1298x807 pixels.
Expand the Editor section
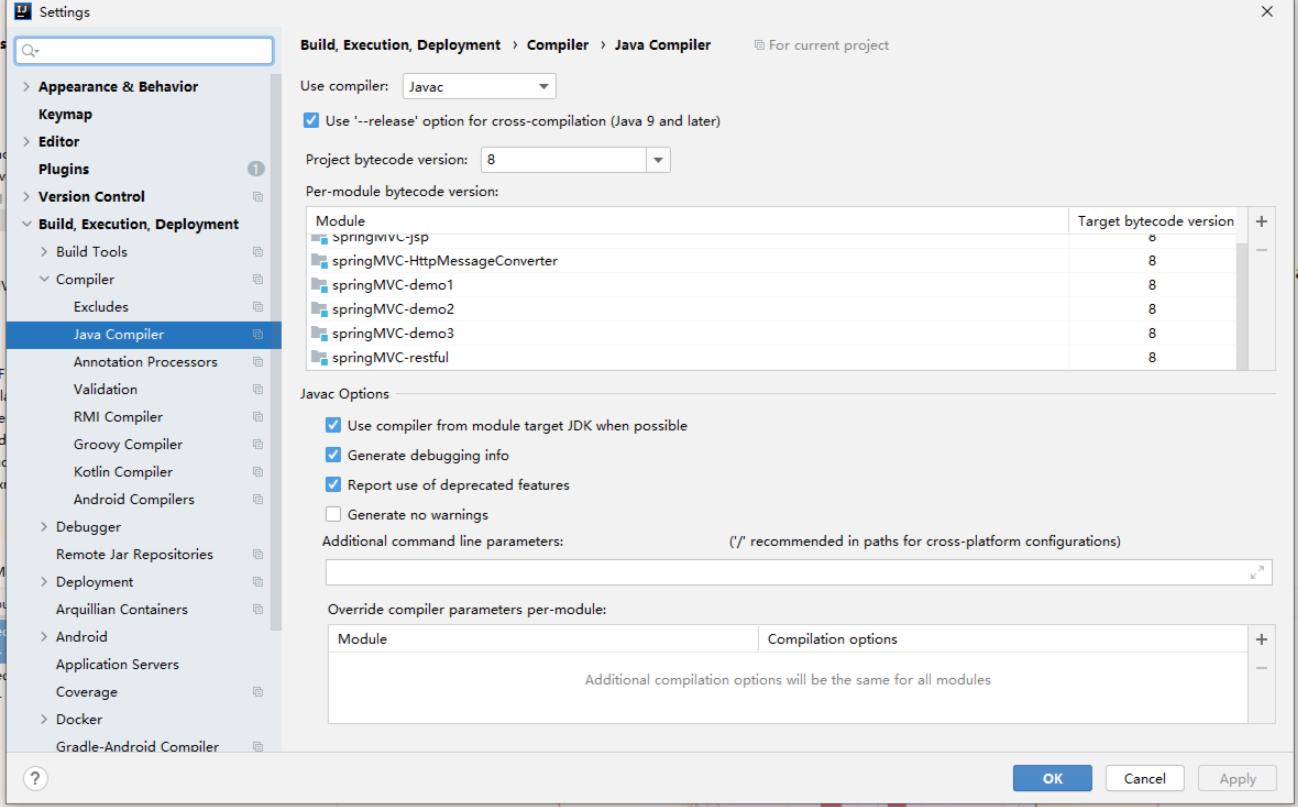26,142
